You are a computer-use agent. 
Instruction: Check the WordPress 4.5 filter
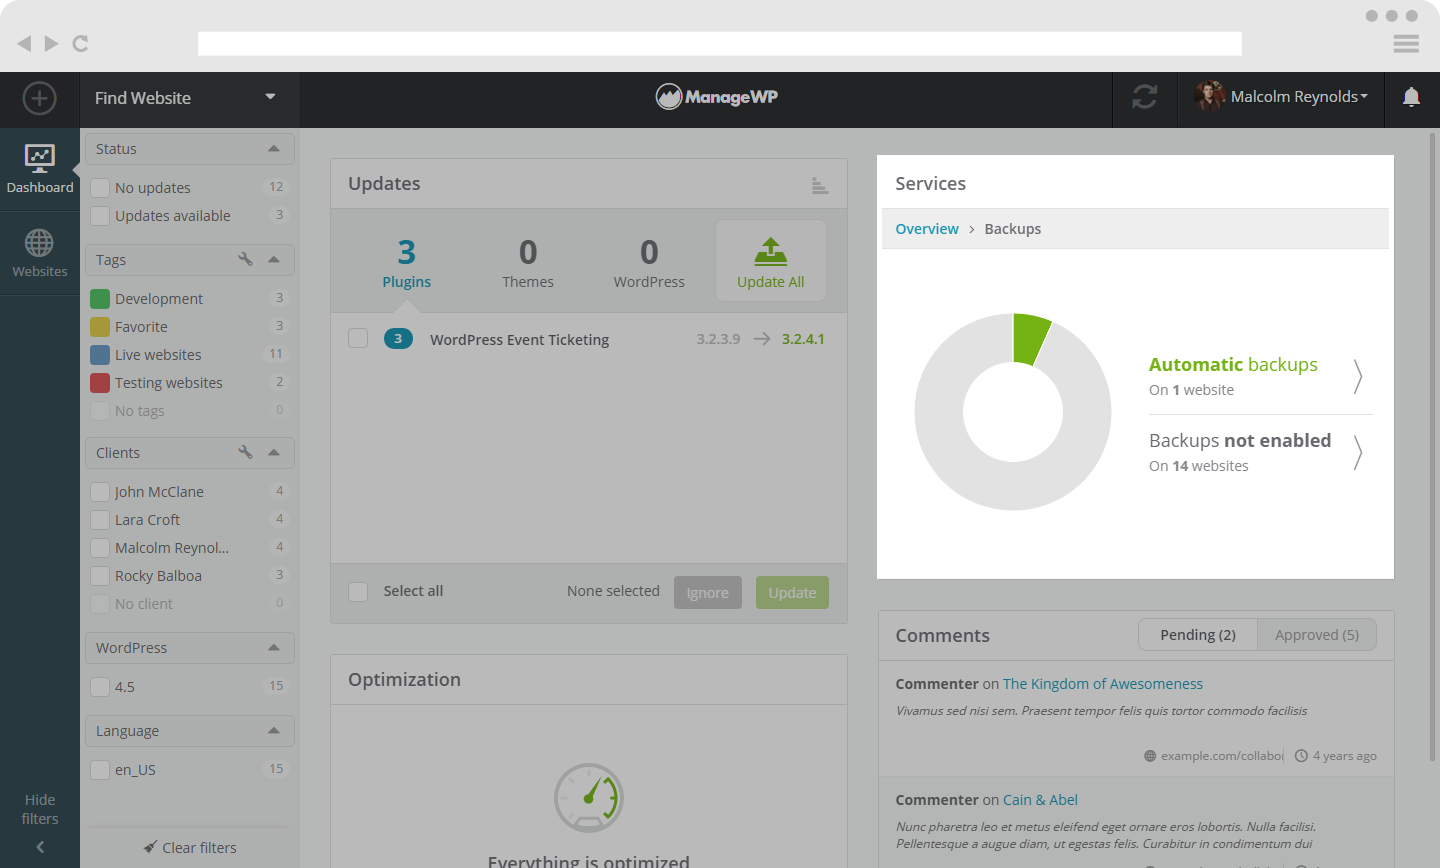coord(100,687)
